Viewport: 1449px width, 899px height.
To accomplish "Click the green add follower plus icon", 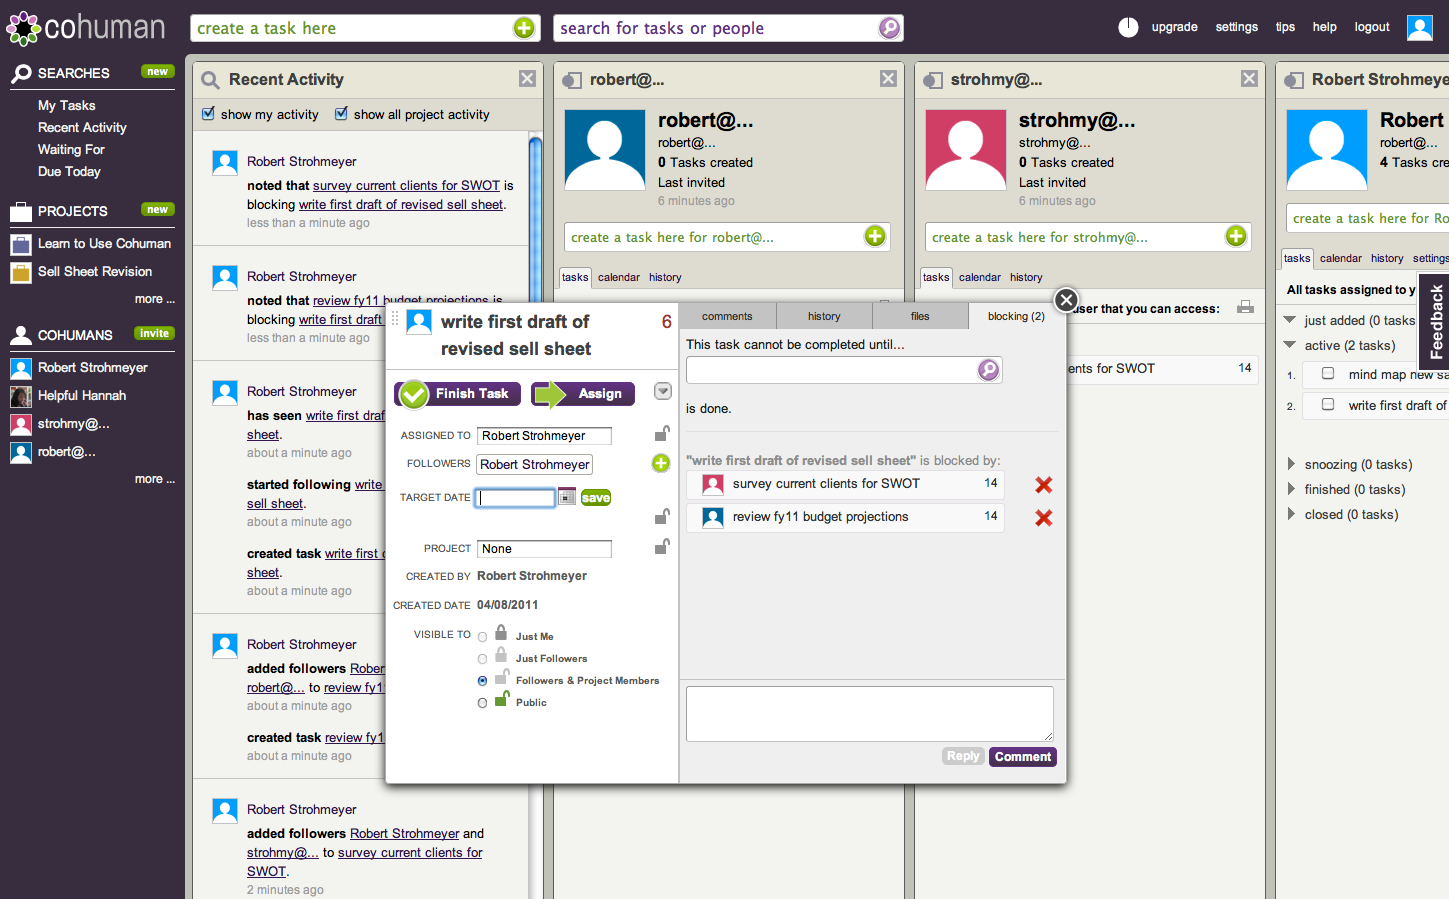I will point(661,463).
